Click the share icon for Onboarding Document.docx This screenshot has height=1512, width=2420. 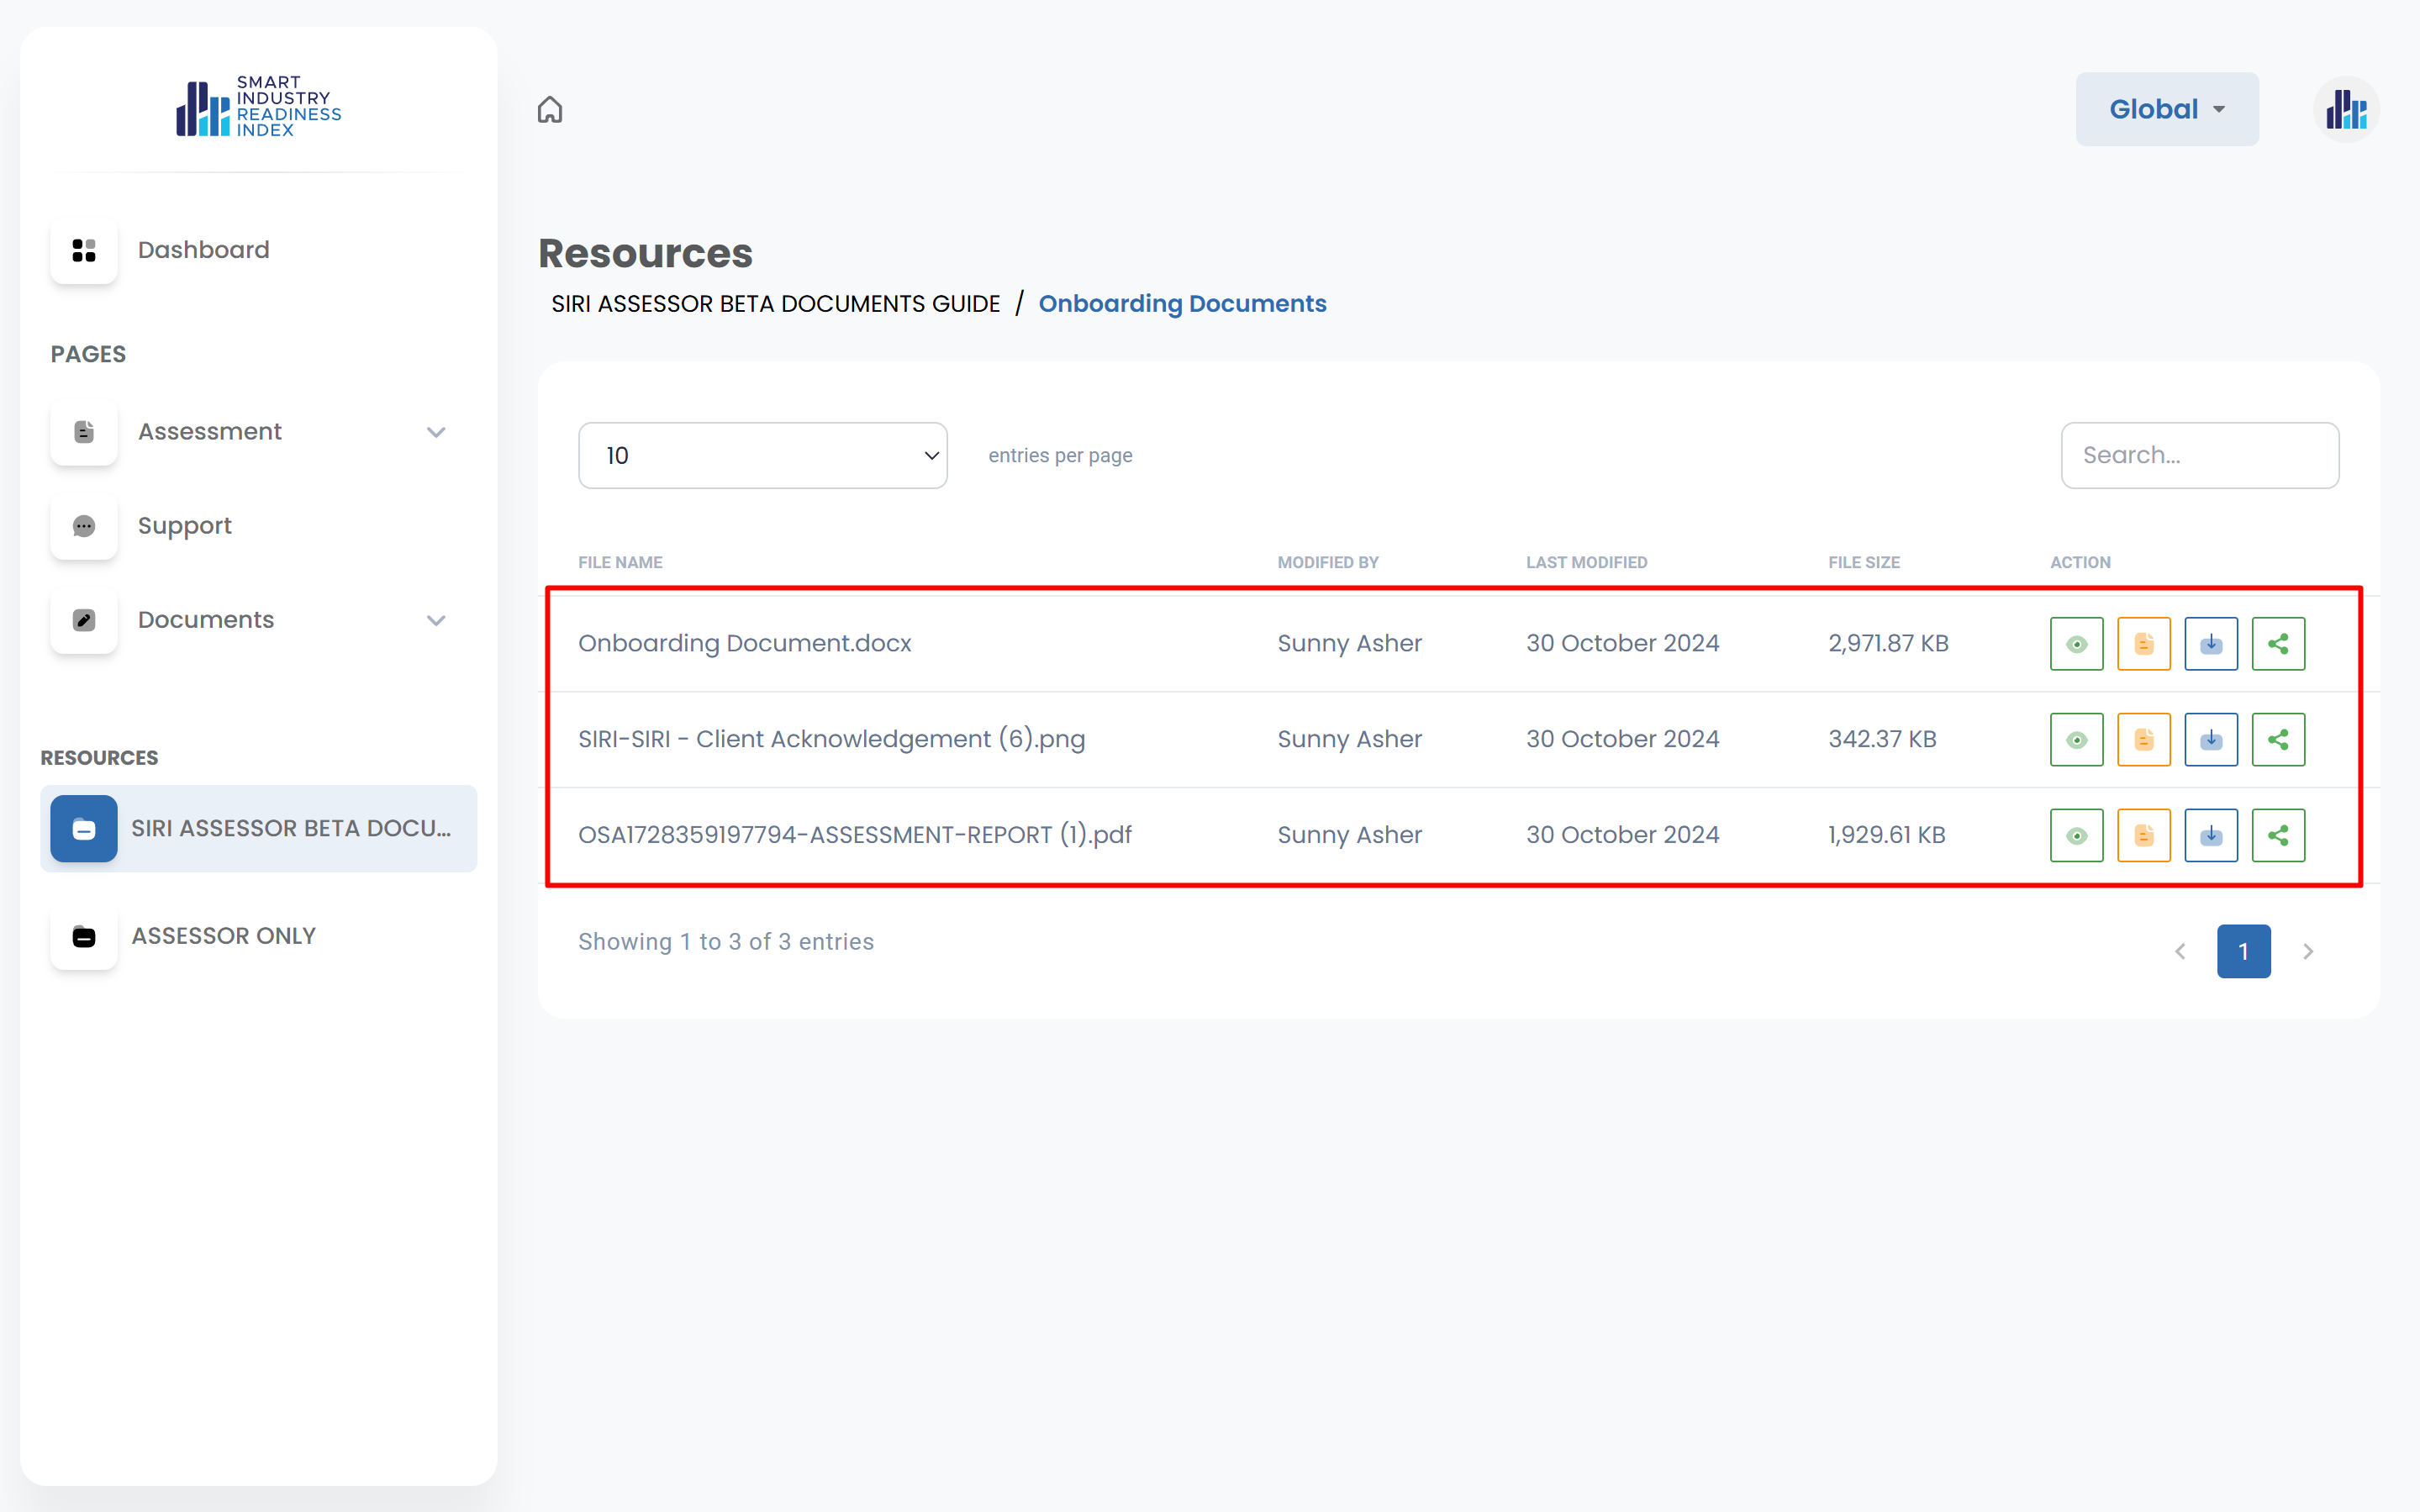[2277, 643]
